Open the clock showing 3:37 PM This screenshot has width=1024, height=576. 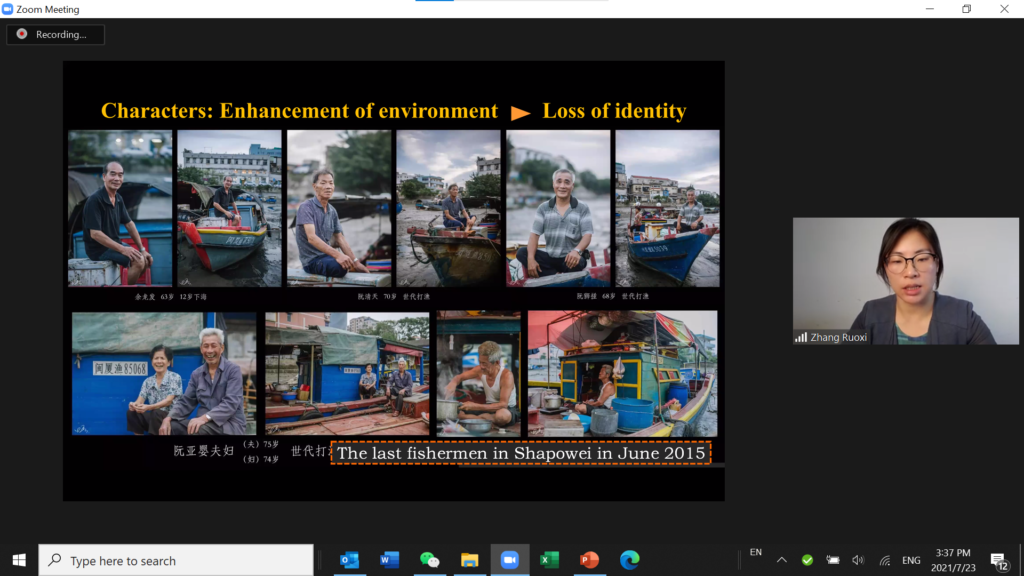click(952, 560)
